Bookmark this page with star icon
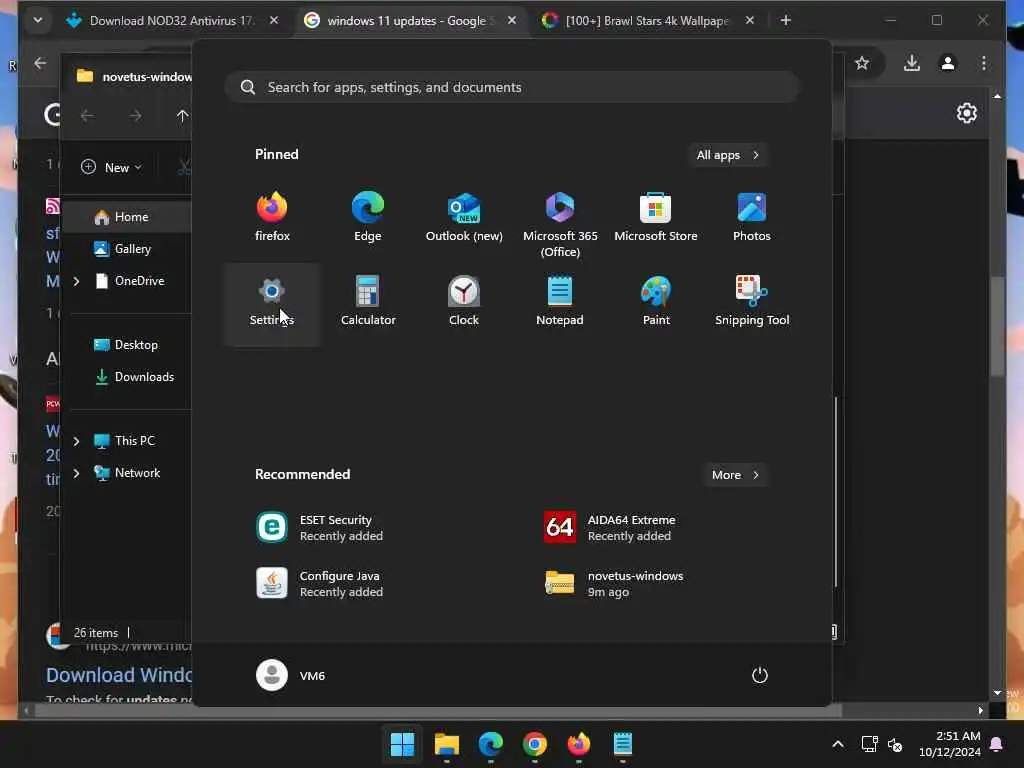This screenshot has height=768, width=1024. coord(862,63)
